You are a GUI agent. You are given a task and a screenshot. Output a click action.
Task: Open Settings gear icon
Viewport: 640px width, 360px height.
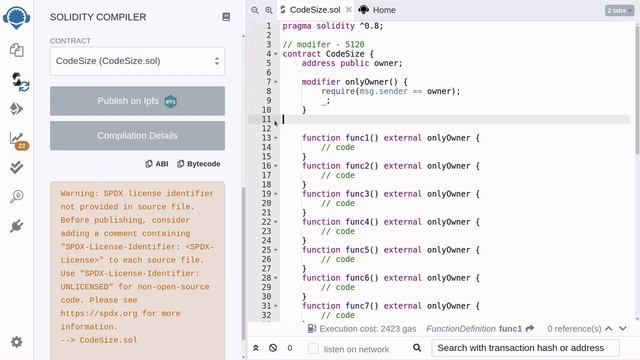pos(17,342)
